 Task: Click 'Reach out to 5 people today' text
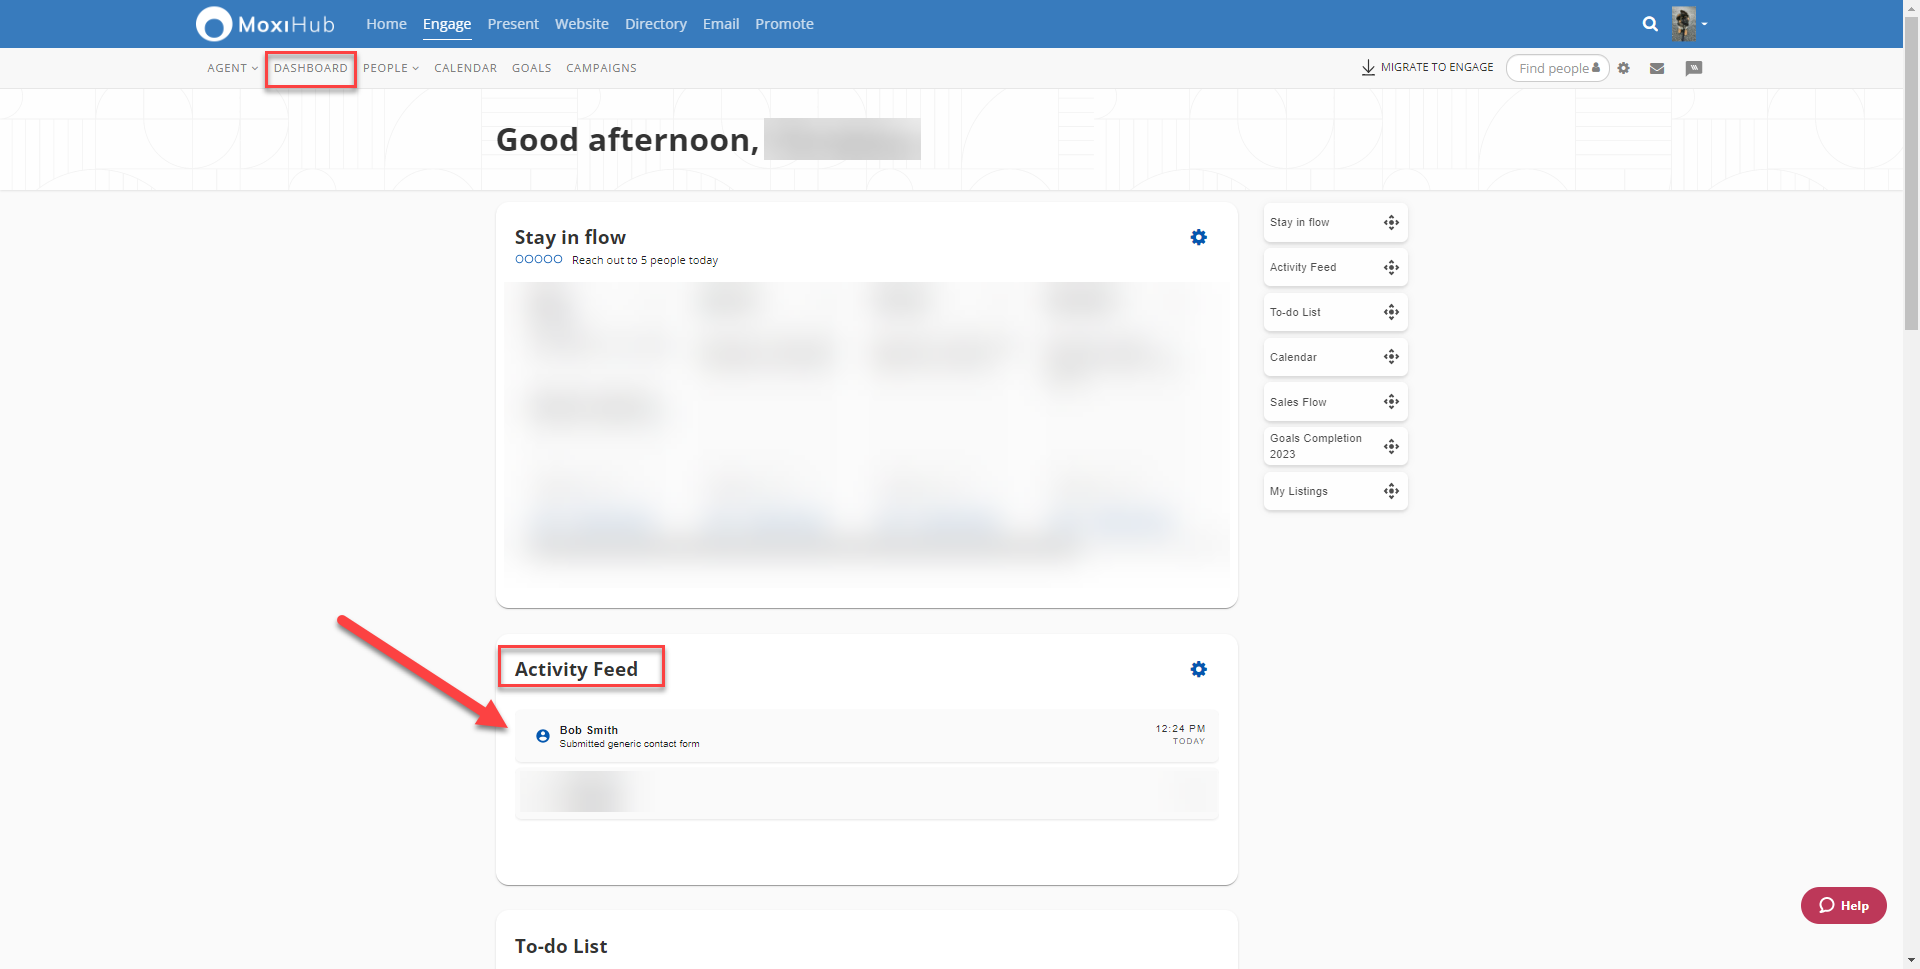click(x=645, y=260)
